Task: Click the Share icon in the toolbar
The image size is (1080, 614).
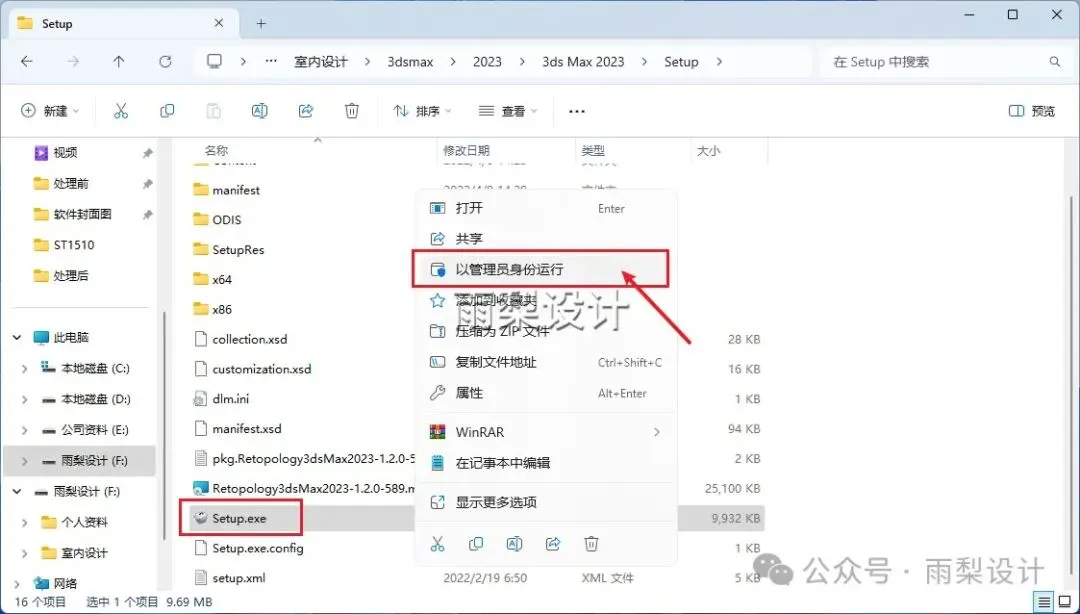Action: click(306, 111)
